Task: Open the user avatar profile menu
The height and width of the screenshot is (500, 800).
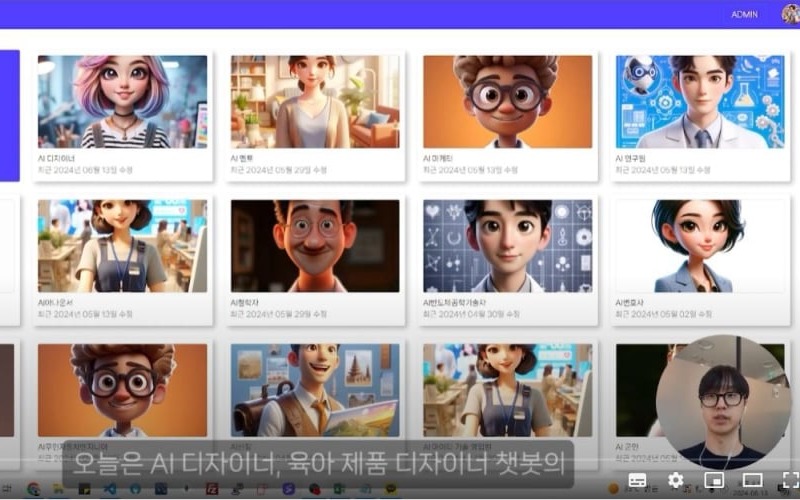Action: 789,14
